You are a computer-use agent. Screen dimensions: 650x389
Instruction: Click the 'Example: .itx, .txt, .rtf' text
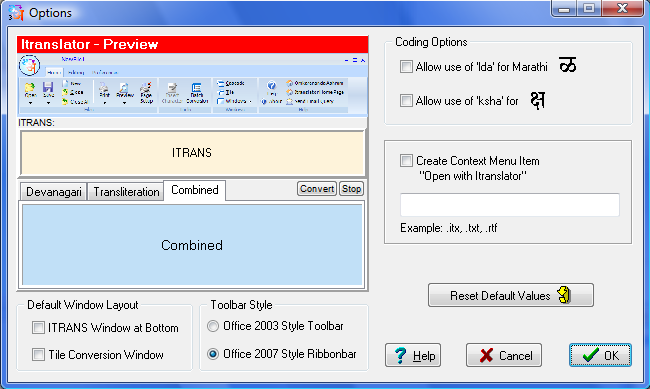click(x=449, y=228)
